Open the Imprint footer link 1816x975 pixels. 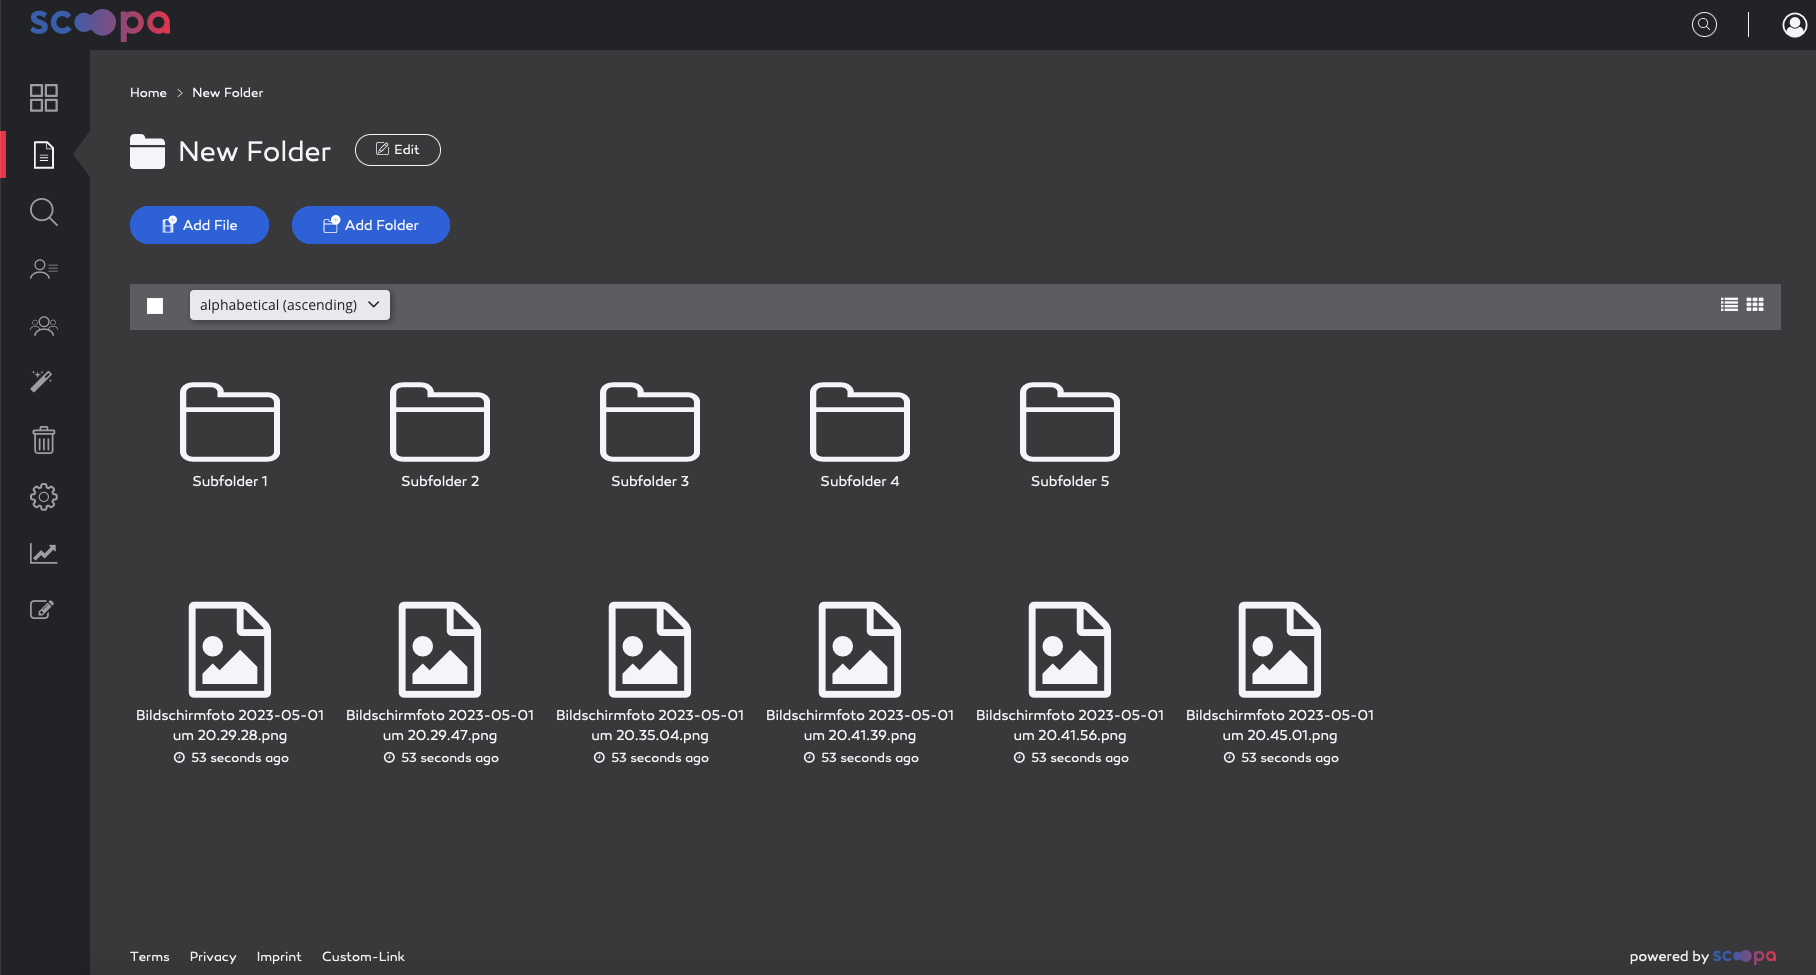(x=279, y=957)
